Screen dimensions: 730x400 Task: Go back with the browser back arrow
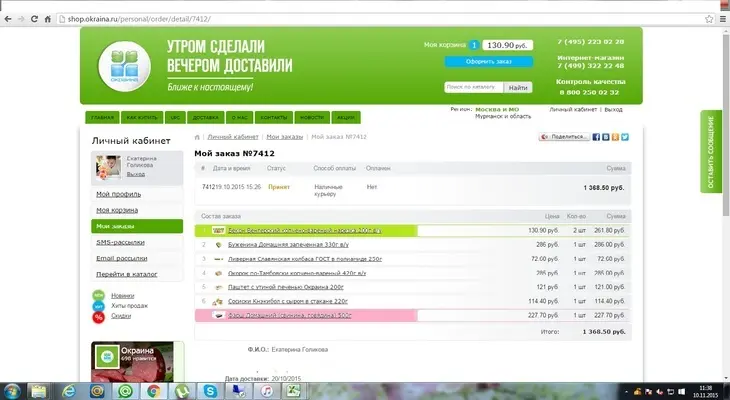(x=8, y=19)
